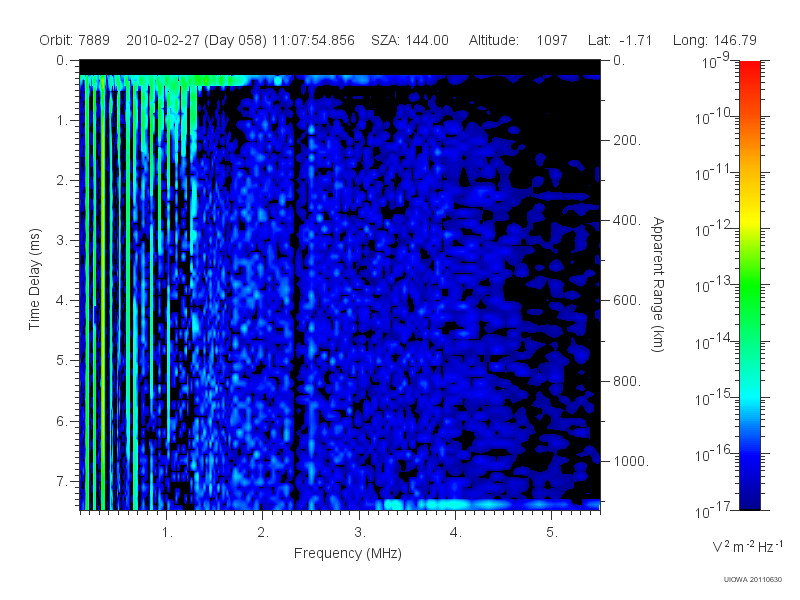Image resolution: width=800 pixels, height=600 pixels.
Task: Click the 'Lat: -1.71' text
Action: coord(620,40)
